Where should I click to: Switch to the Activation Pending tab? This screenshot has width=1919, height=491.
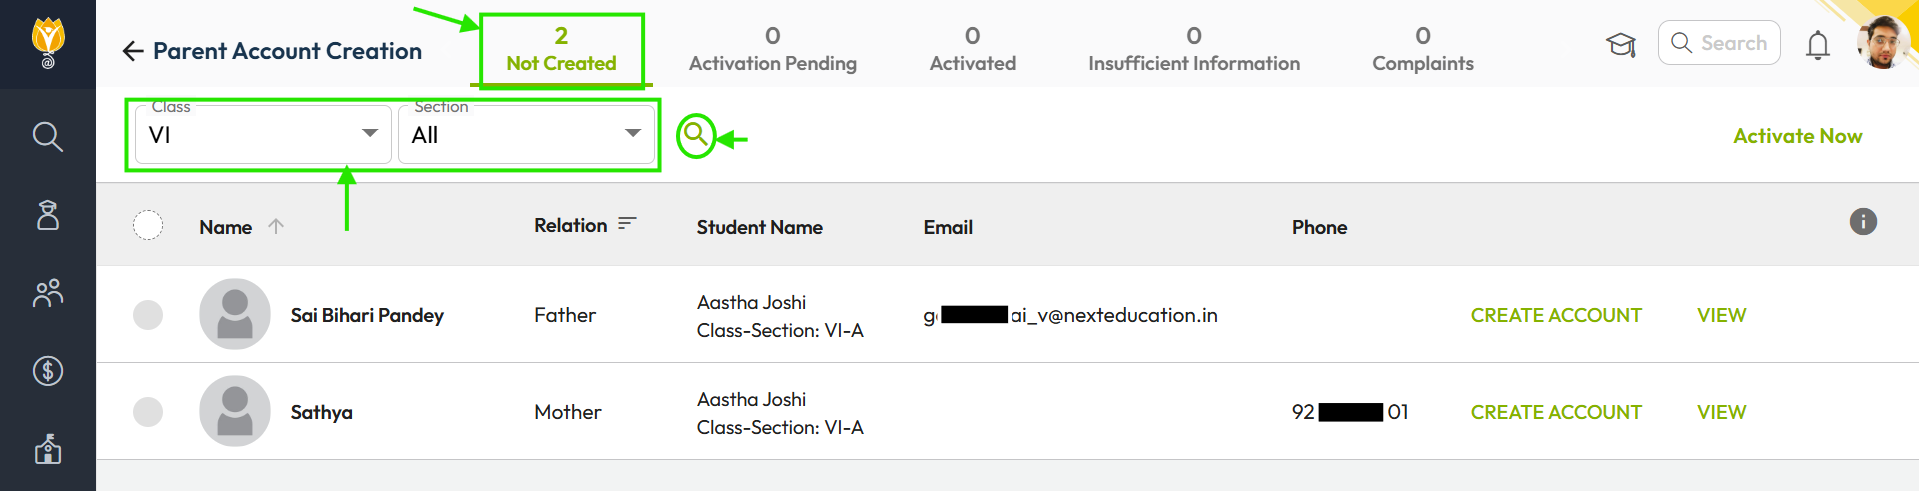(x=772, y=49)
